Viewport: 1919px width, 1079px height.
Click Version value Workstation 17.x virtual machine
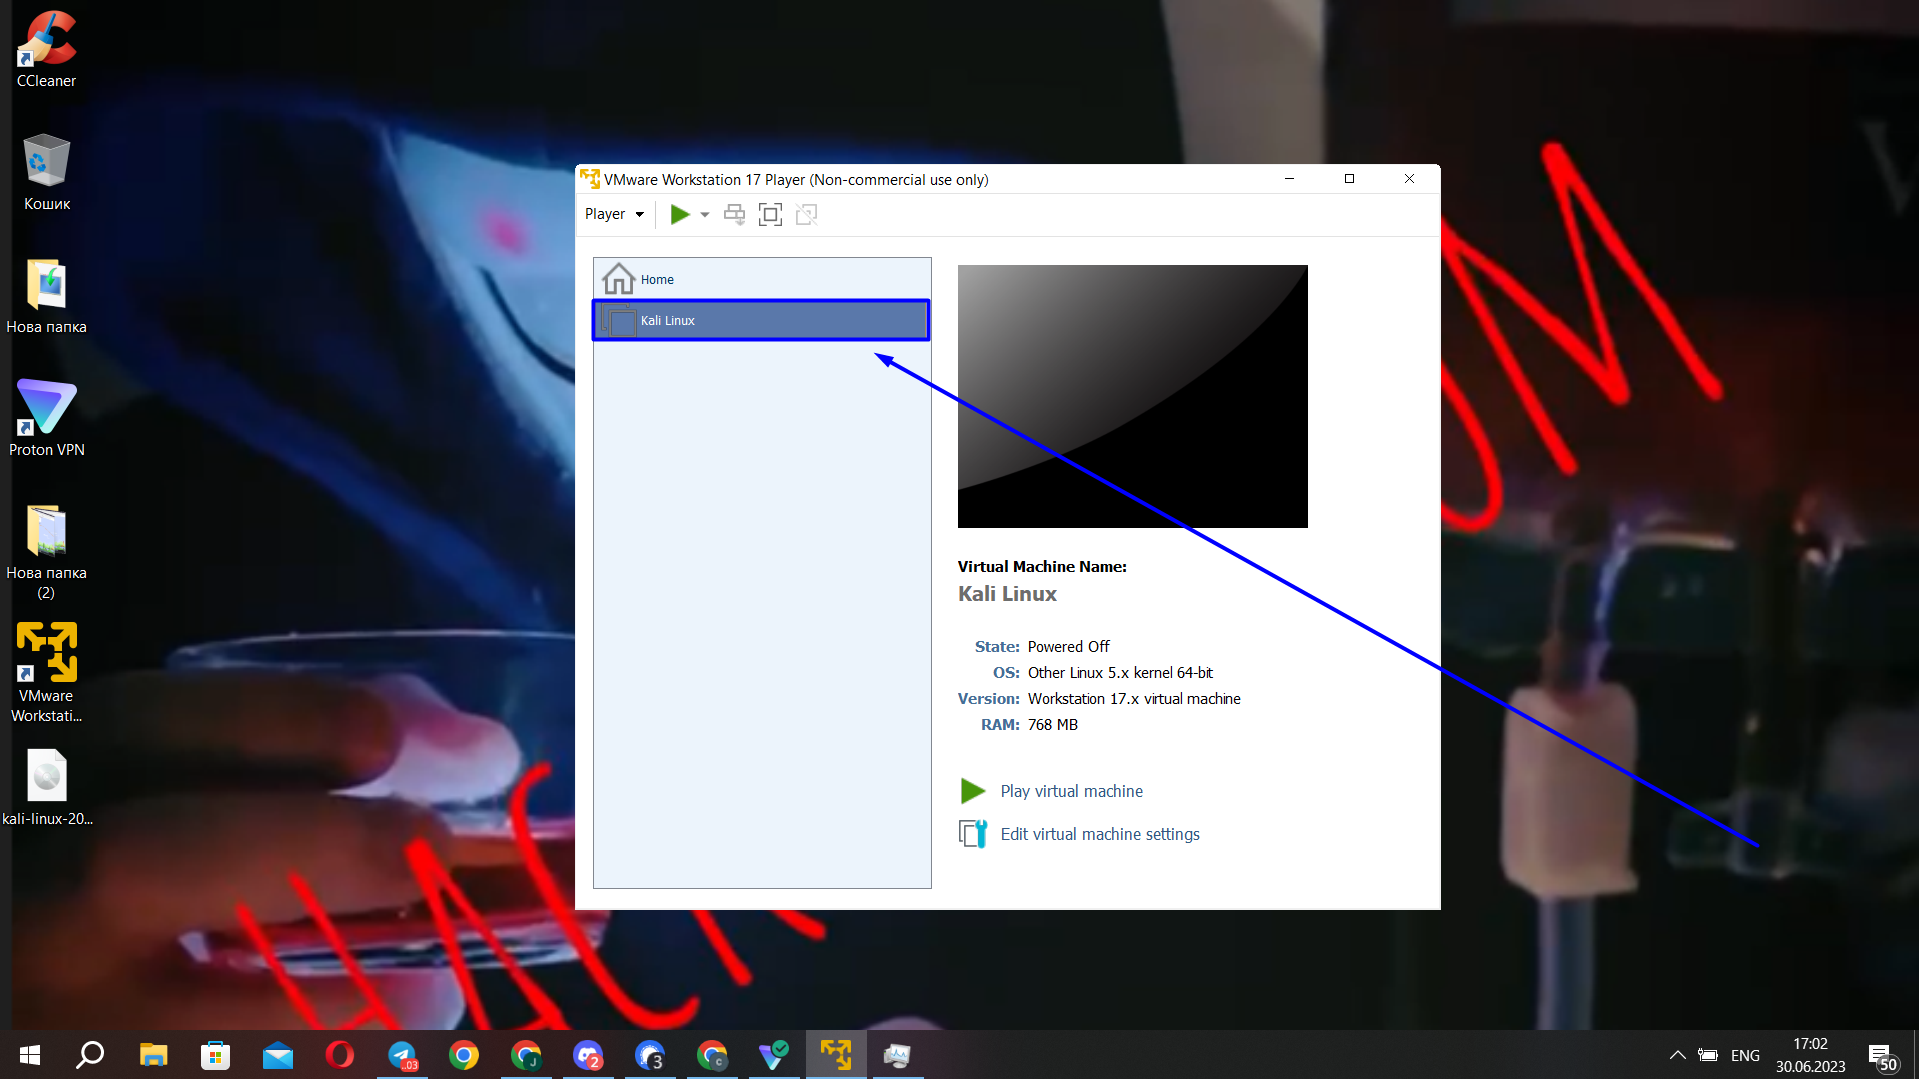(1134, 699)
